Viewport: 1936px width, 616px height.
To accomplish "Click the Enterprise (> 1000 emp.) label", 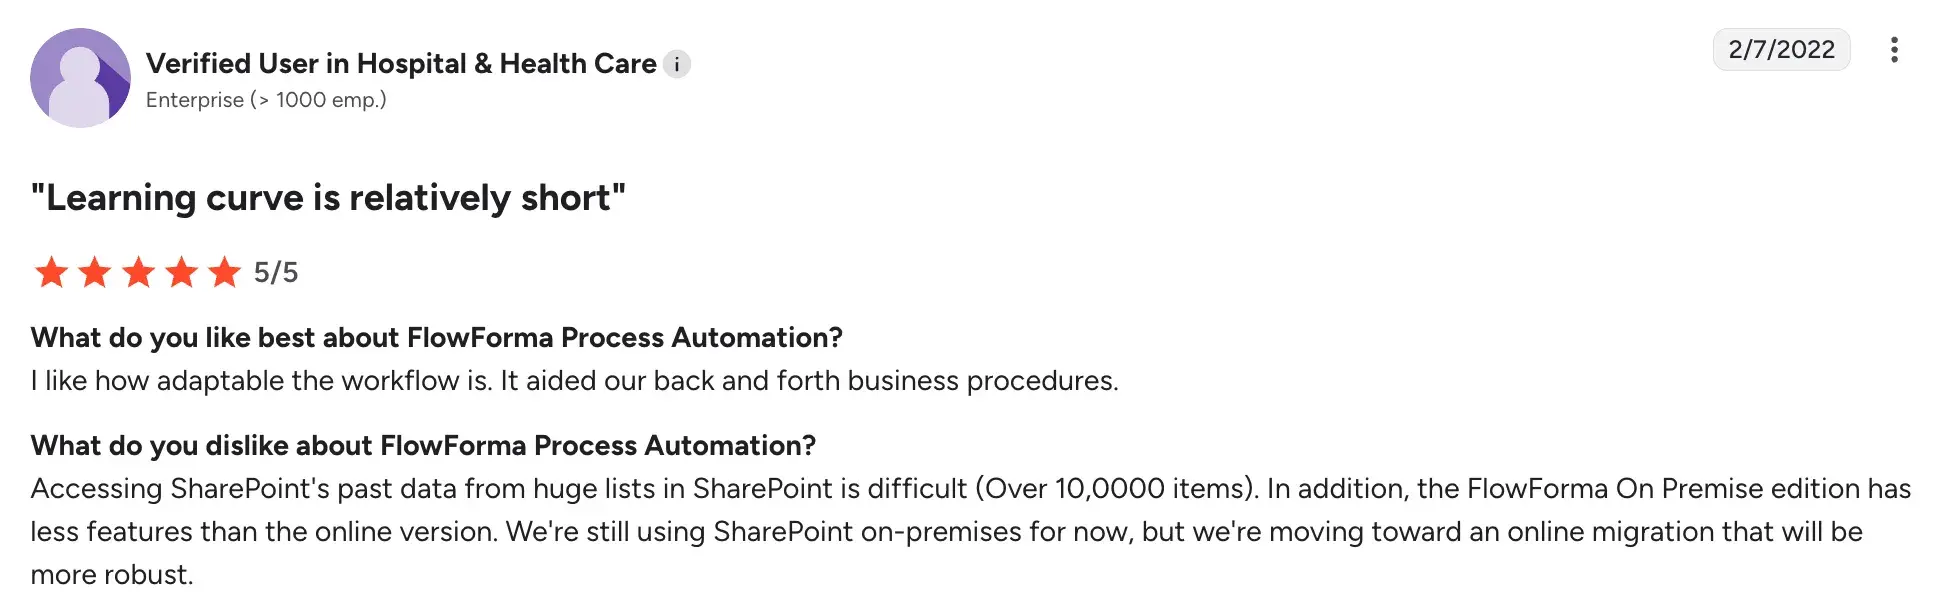I will tap(266, 100).
